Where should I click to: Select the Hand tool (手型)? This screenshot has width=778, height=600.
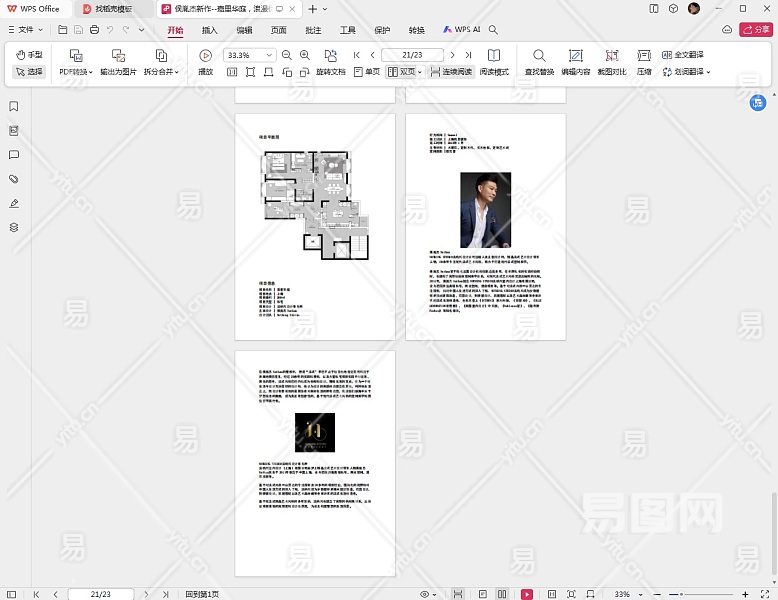coord(29,55)
